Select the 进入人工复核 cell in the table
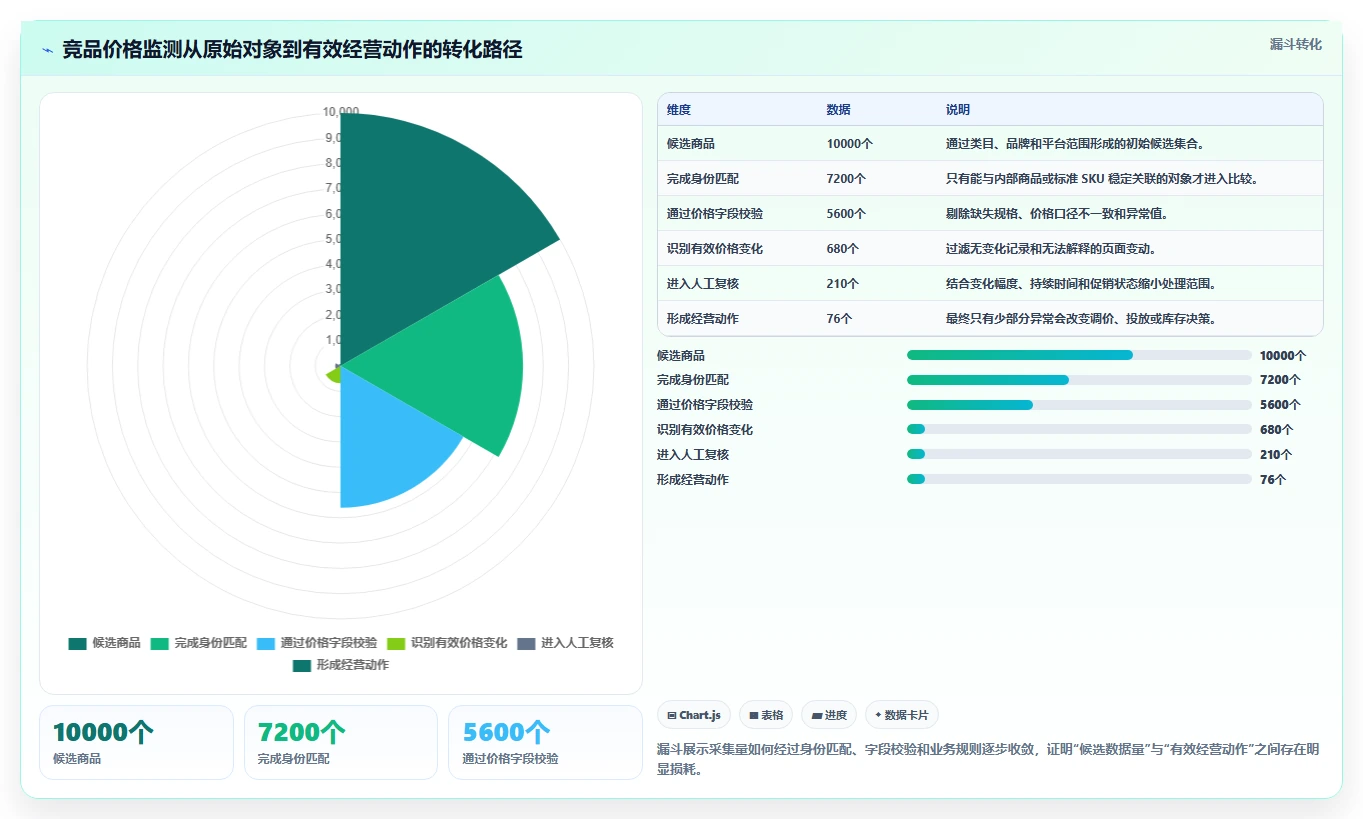 click(x=703, y=284)
